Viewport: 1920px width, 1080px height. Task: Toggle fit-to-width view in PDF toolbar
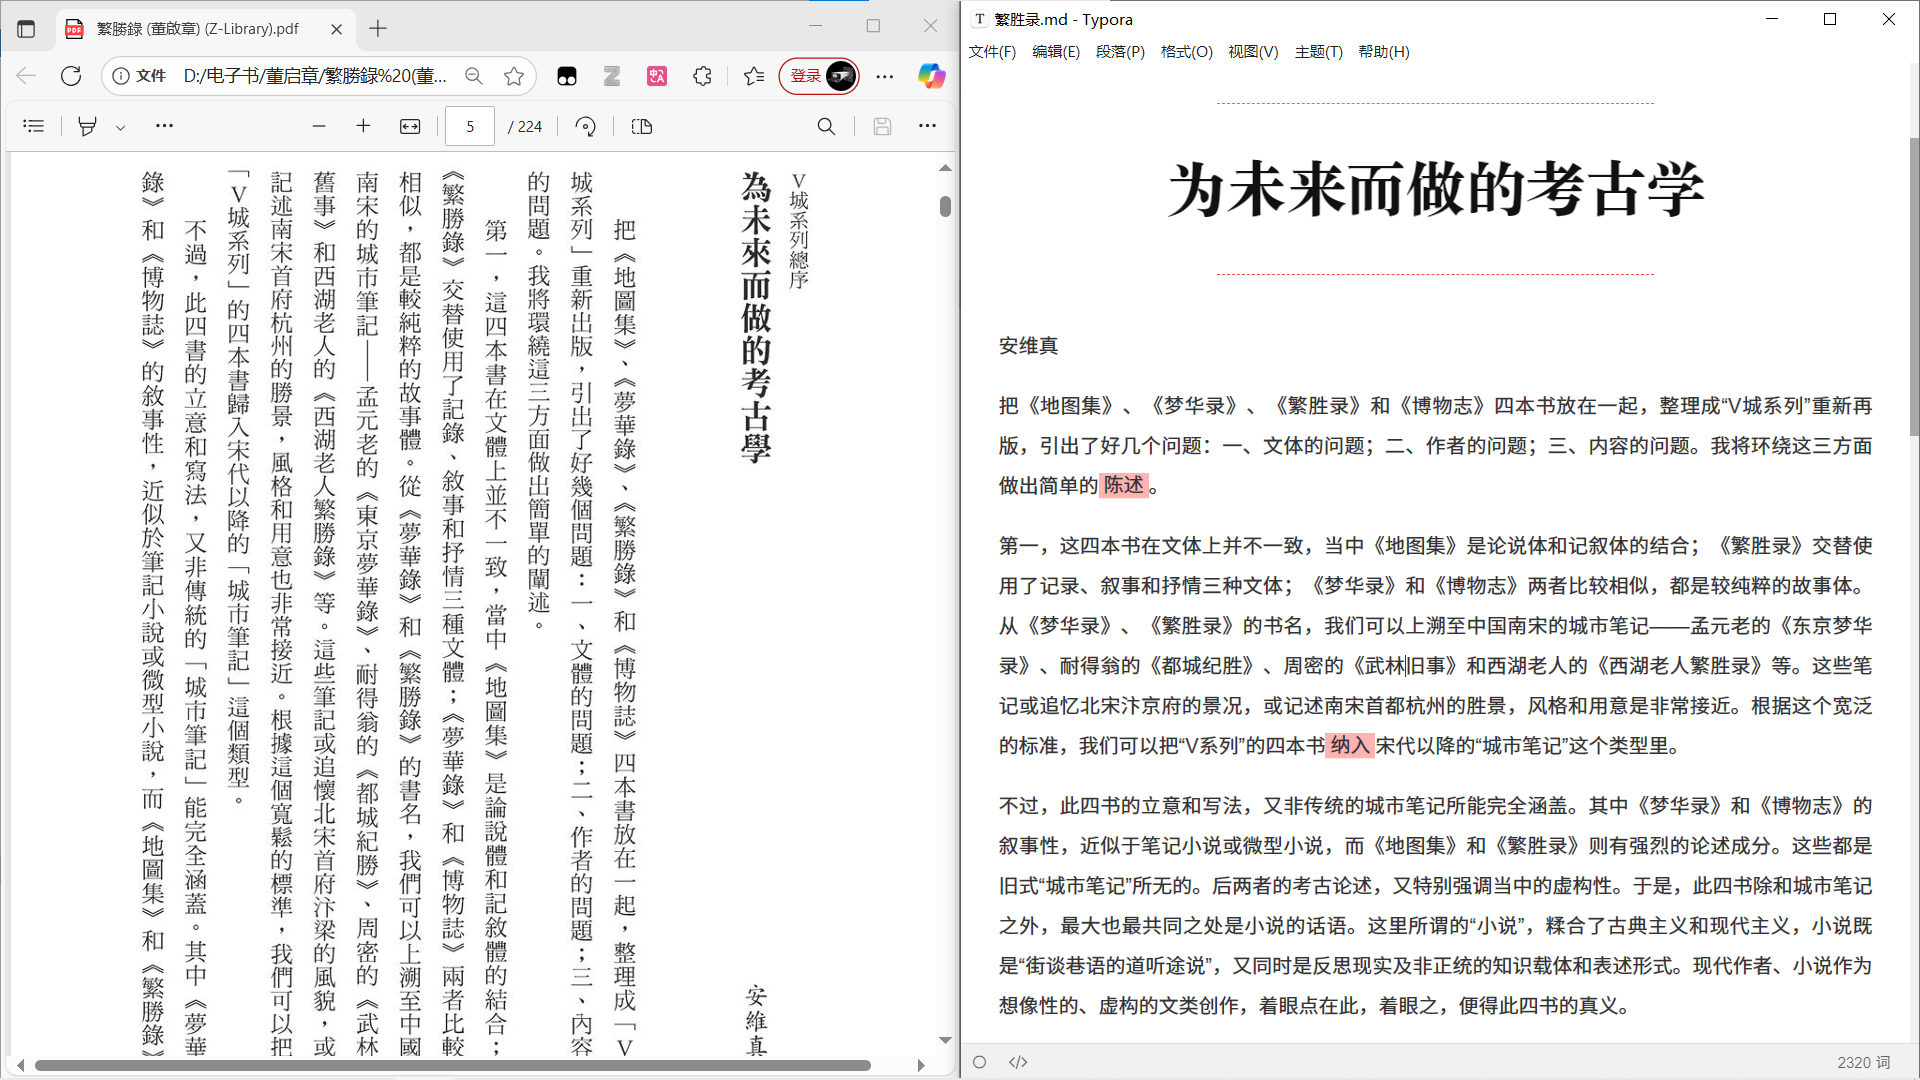pyautogui.click(x=410, y=126)
